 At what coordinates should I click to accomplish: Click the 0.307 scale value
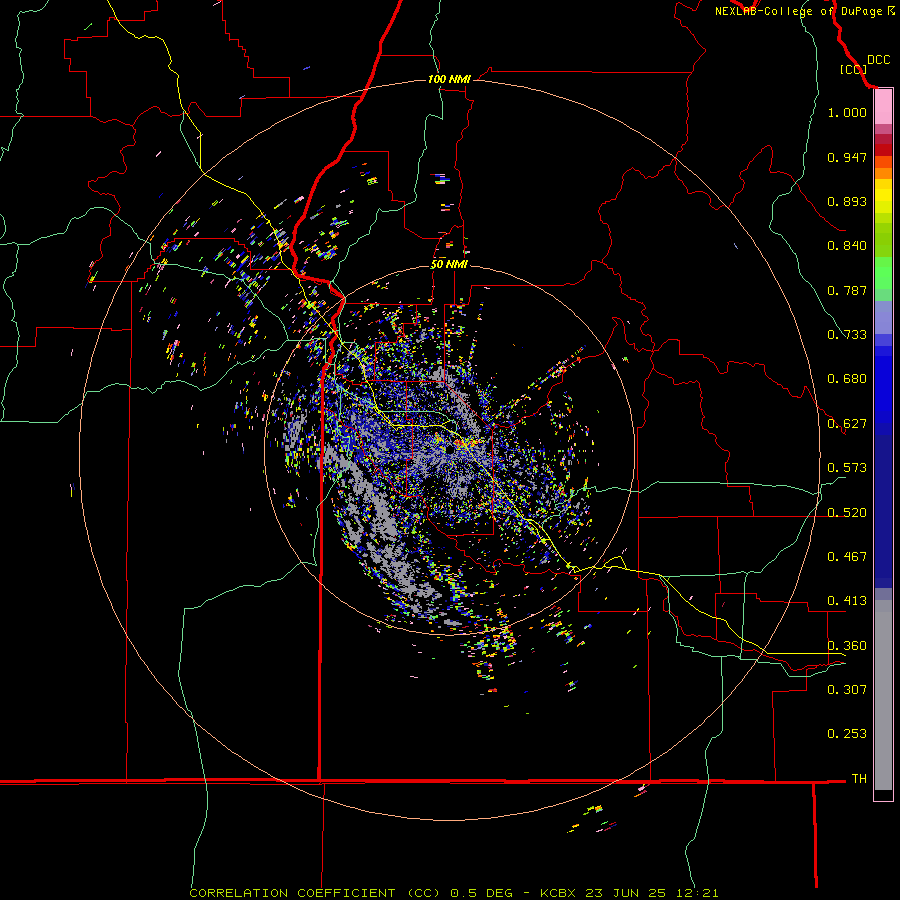[x=847, y=690]
